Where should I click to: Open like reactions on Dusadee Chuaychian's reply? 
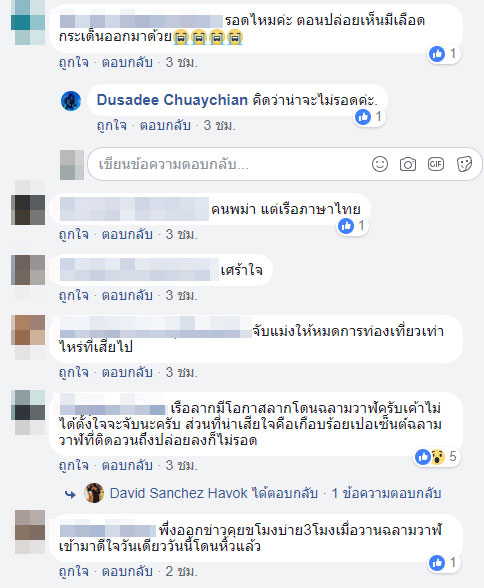369,117
